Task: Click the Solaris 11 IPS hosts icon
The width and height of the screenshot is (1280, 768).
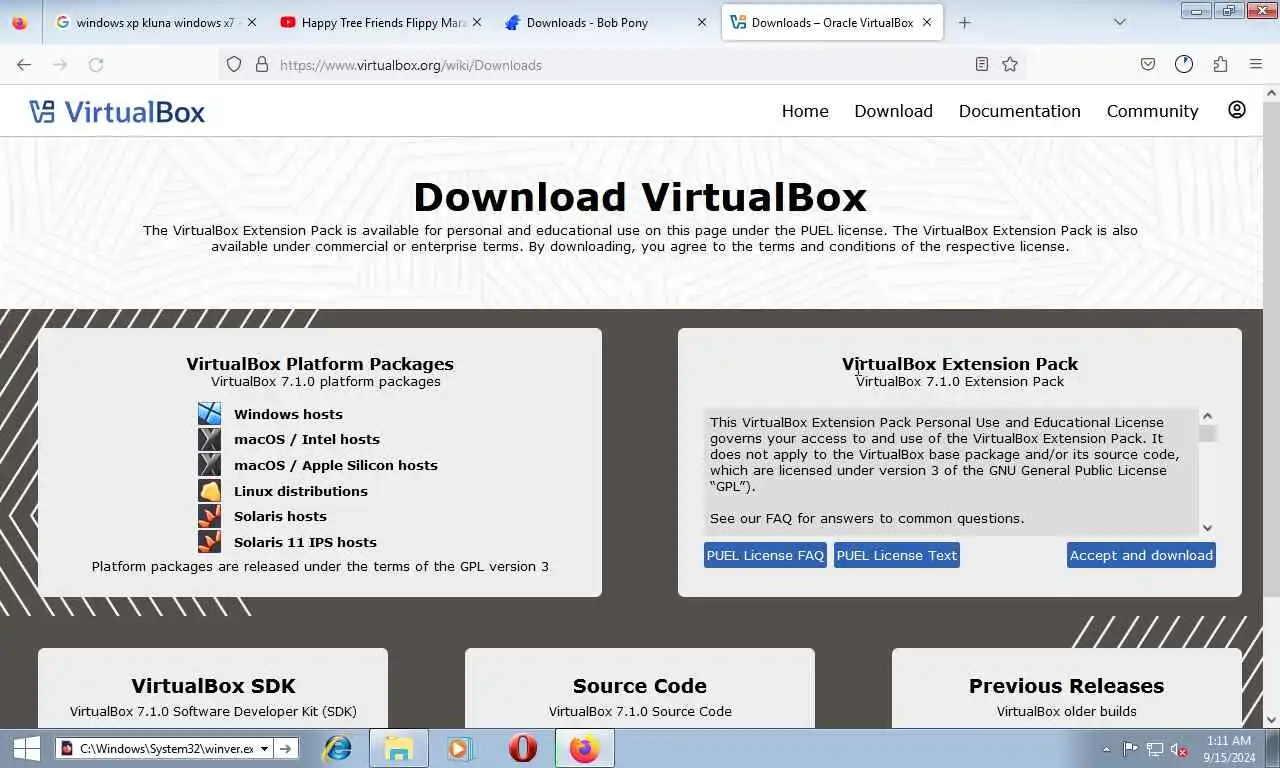Action: [209, 542]
